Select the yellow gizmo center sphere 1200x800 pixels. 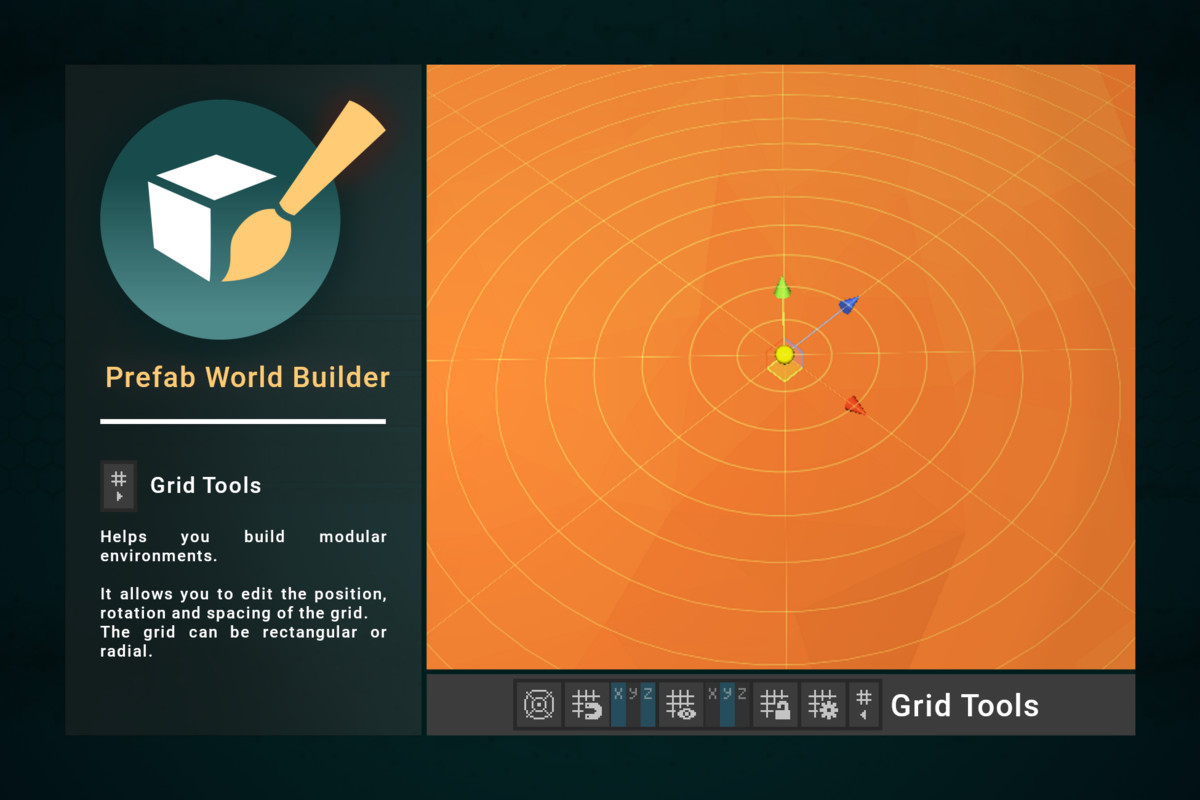coord(784,355)
